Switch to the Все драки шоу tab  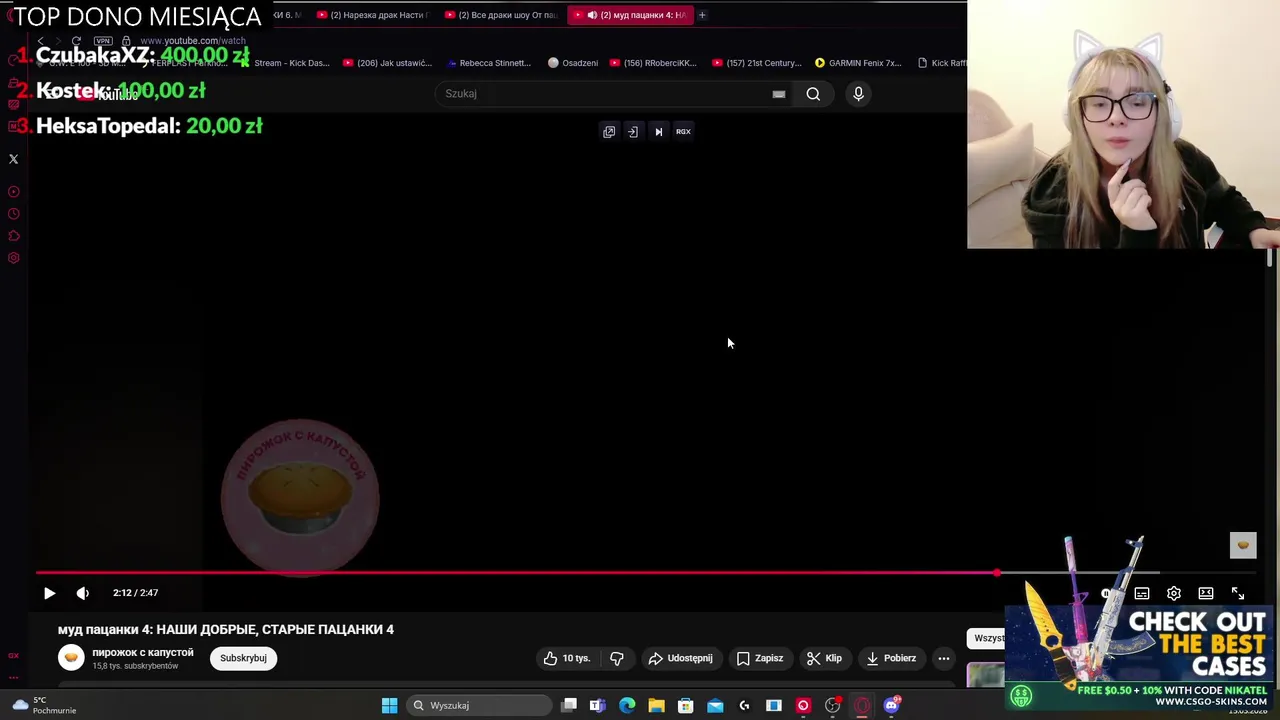(500, 15)
